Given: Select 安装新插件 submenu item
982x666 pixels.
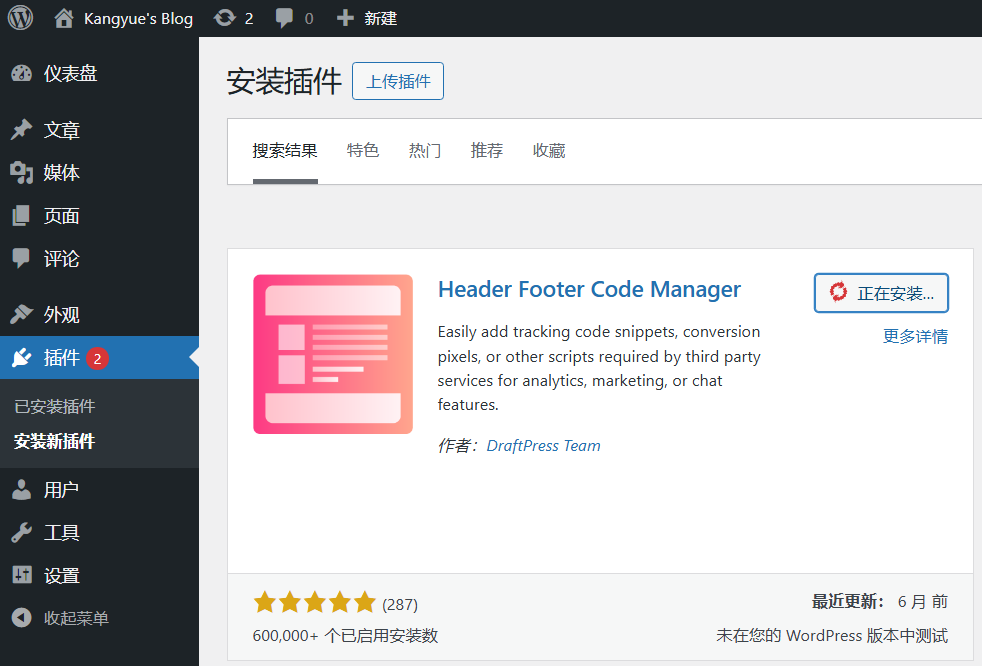Looking at the screenshot, I should coord(54,441).
